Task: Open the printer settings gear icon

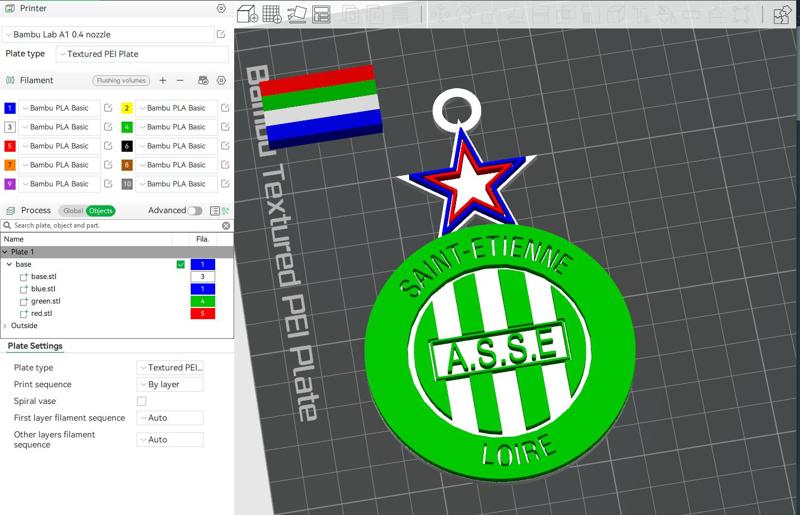Action: [221, 8]
